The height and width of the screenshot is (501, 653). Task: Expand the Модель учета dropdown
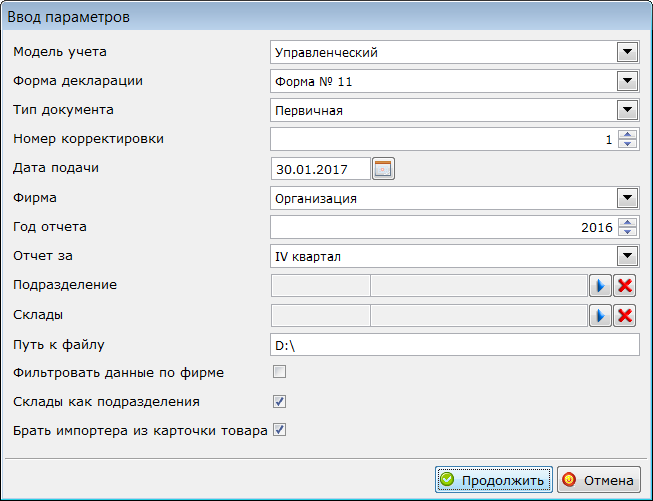[628, 52]
